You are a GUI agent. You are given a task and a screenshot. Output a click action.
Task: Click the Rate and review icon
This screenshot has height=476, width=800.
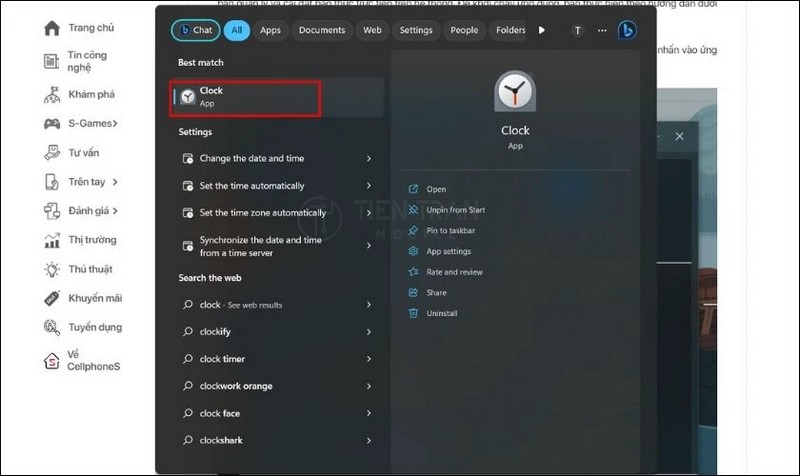pyautogui.click(x=413, y=272)
